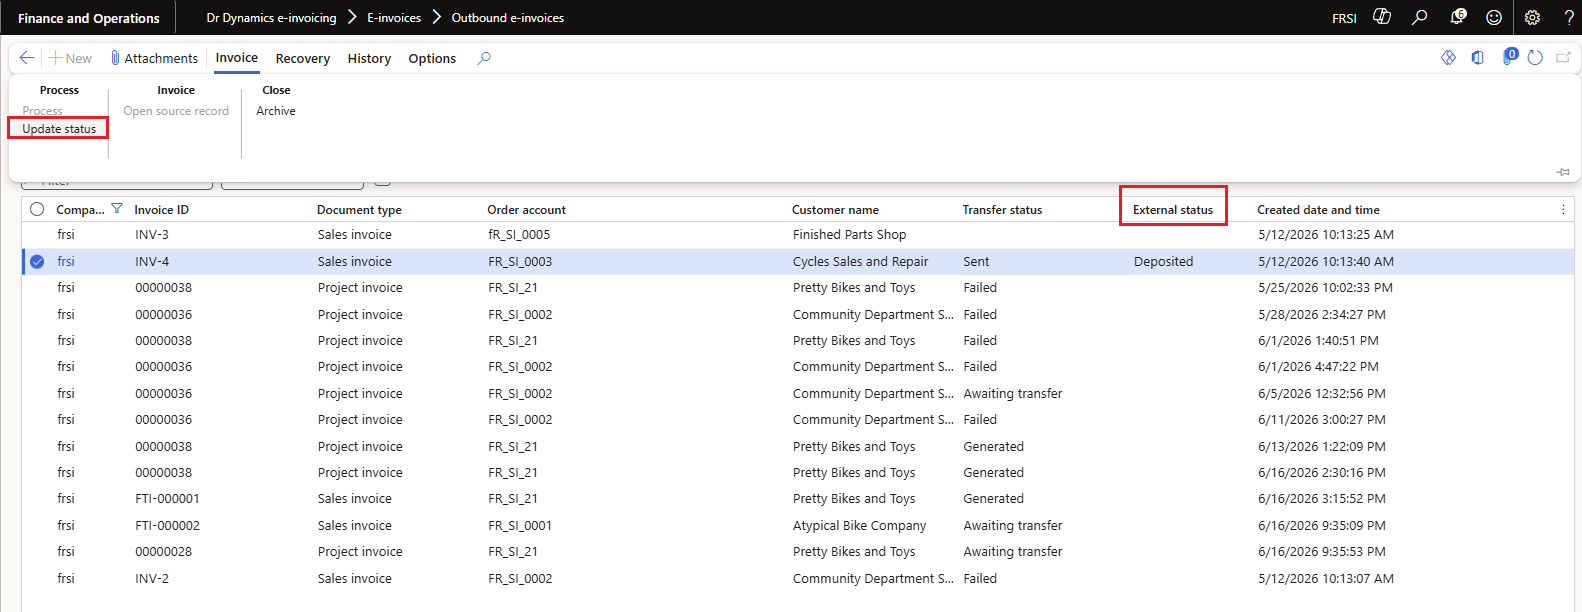The width and height of the screenshot is (1582, 612).
Task: Open invoice INV-3
Action: (x=152, y=234)
